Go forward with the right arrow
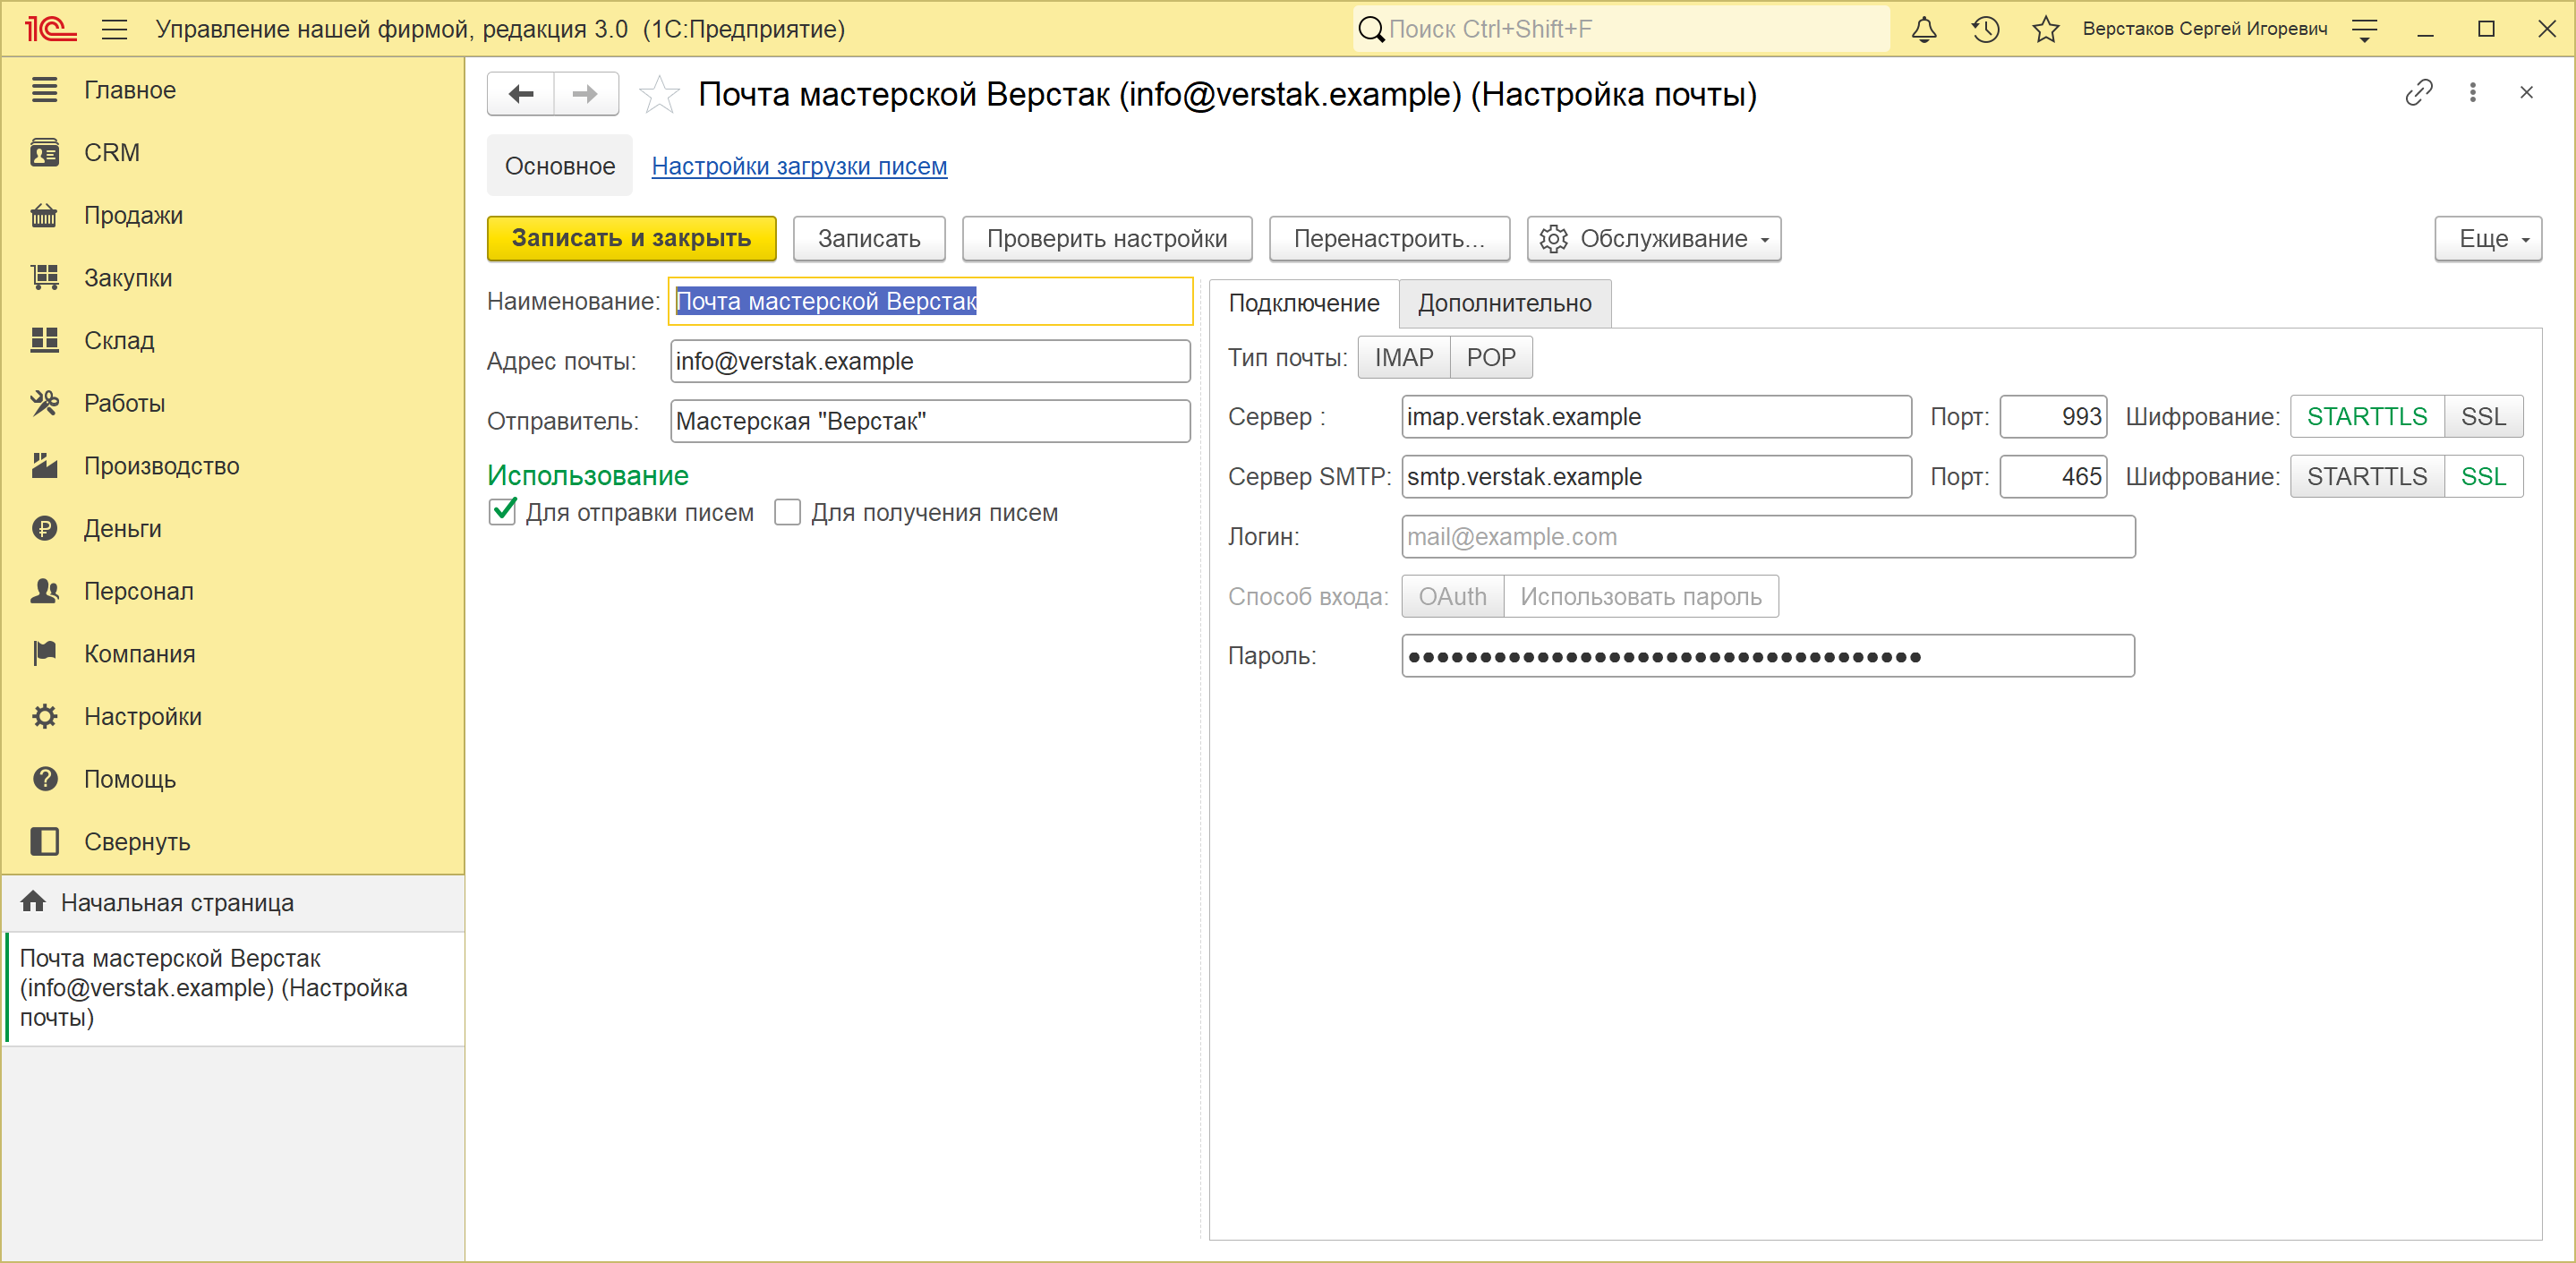2576x1263 pixels. [x=586, y=94]
